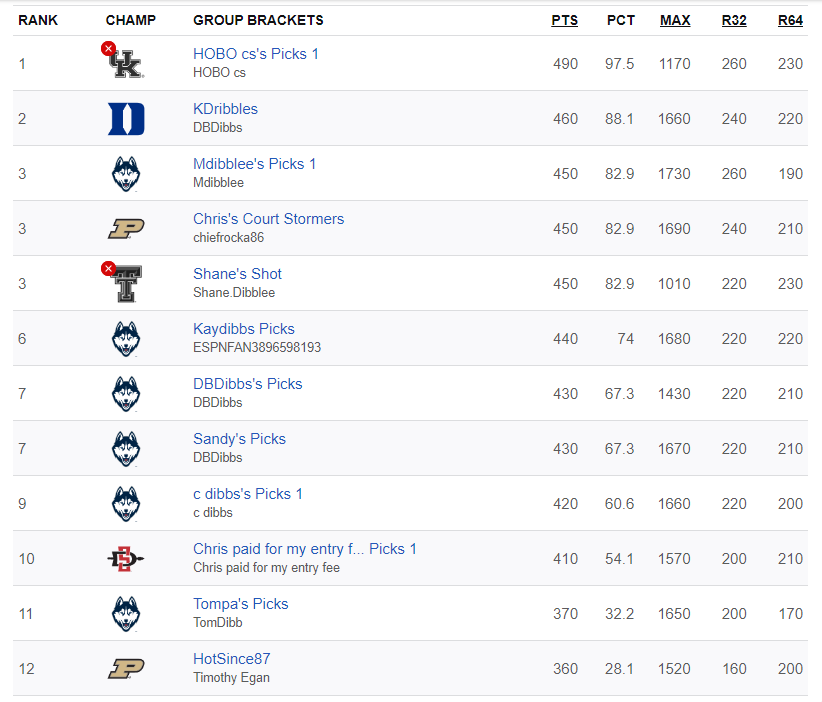Viewport: 822px width, 702px height.
Task: Open HOBO cs's Picks 1 bracket
Action: pos(256,54)
